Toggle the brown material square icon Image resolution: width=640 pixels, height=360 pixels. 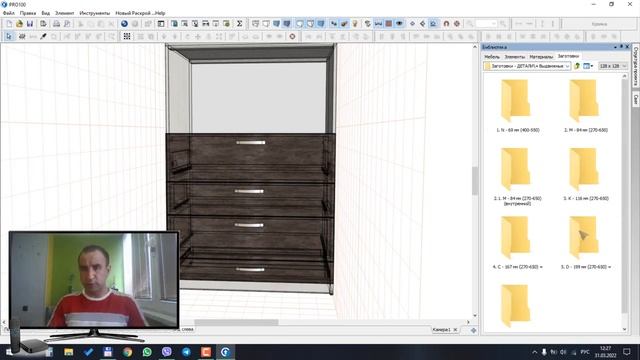389,24
